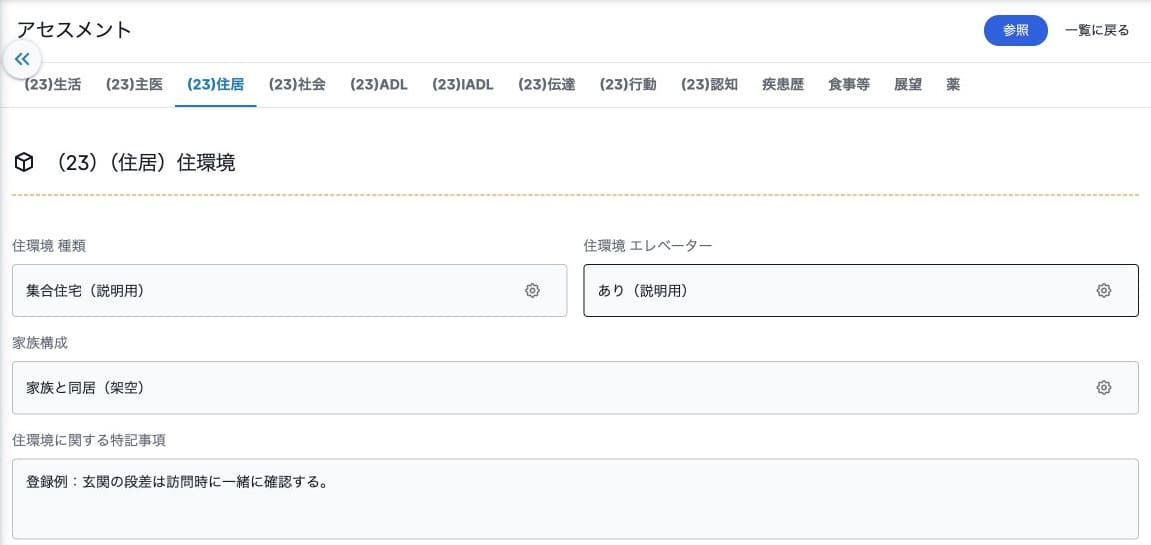Open gear settings for 住環境 種類 field
Image resolution: width=1151 pixels, height=545 pixels.
pyautogui.click(x=532, y=290)
